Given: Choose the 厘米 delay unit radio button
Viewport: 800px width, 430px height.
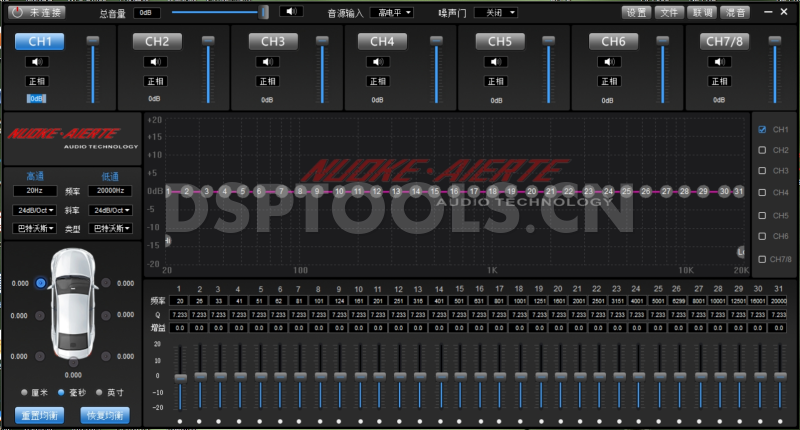Looking at the screenshot, I should pyautogui.click(x=24, y=392).
